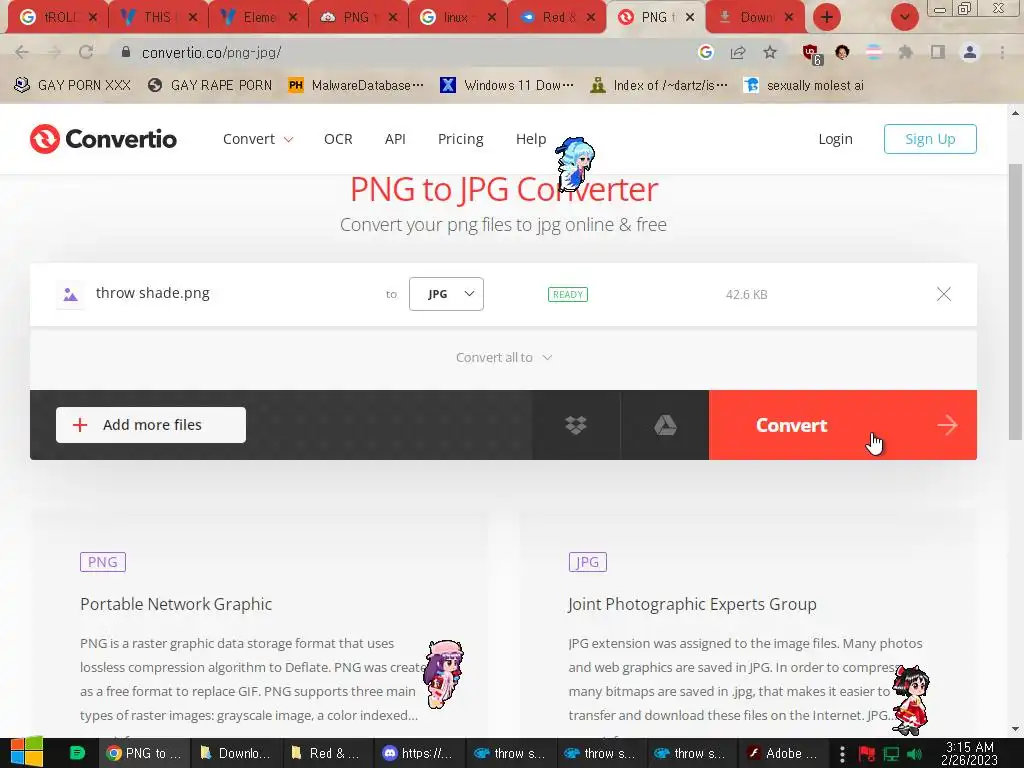Open the Pricing page link
This screenshot has height=768, width=1024.
(460, 139)
